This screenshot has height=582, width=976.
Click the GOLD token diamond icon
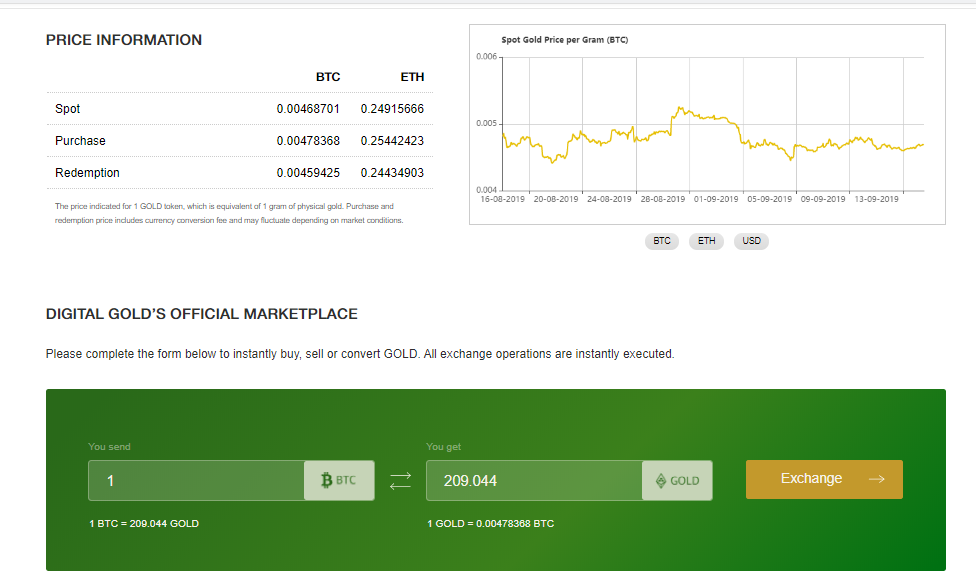point(661,481)
